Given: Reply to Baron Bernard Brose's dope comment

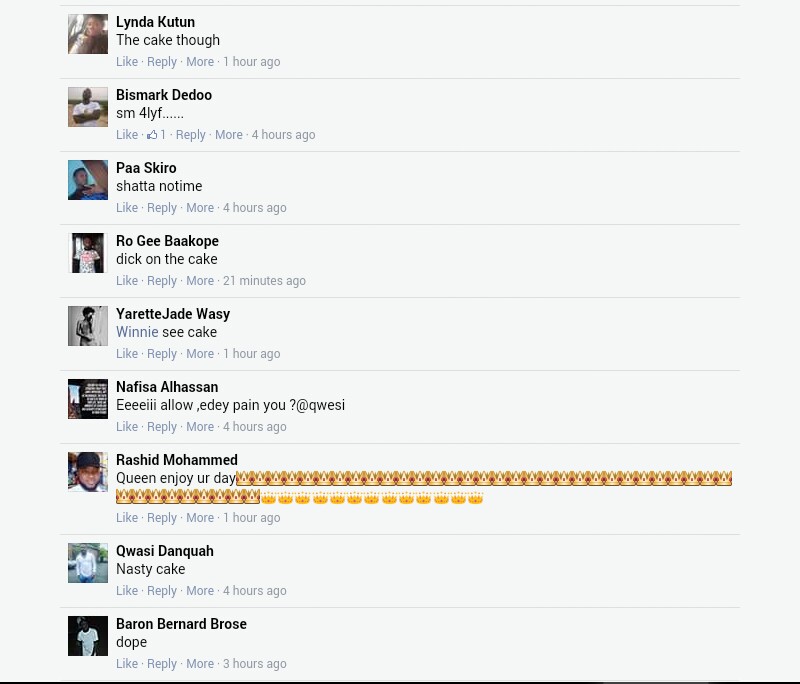Looking at the screenshot, I should click(x=162, y=664).
